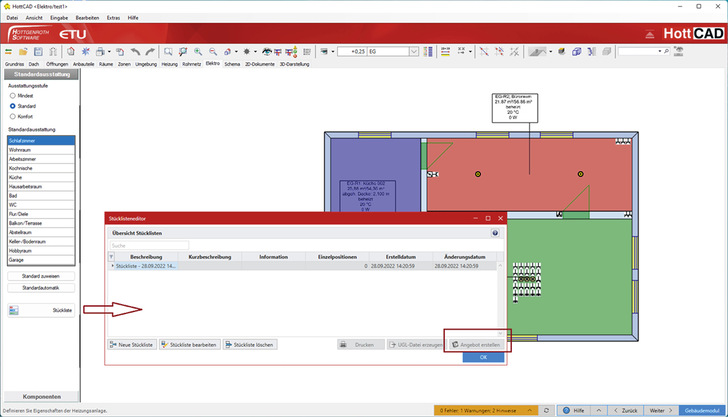Click the Suche search field
This screenshot has height=417, width=728.
148,245
